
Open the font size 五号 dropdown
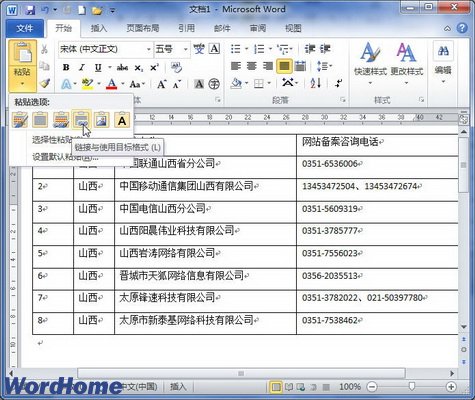point(185,49)
